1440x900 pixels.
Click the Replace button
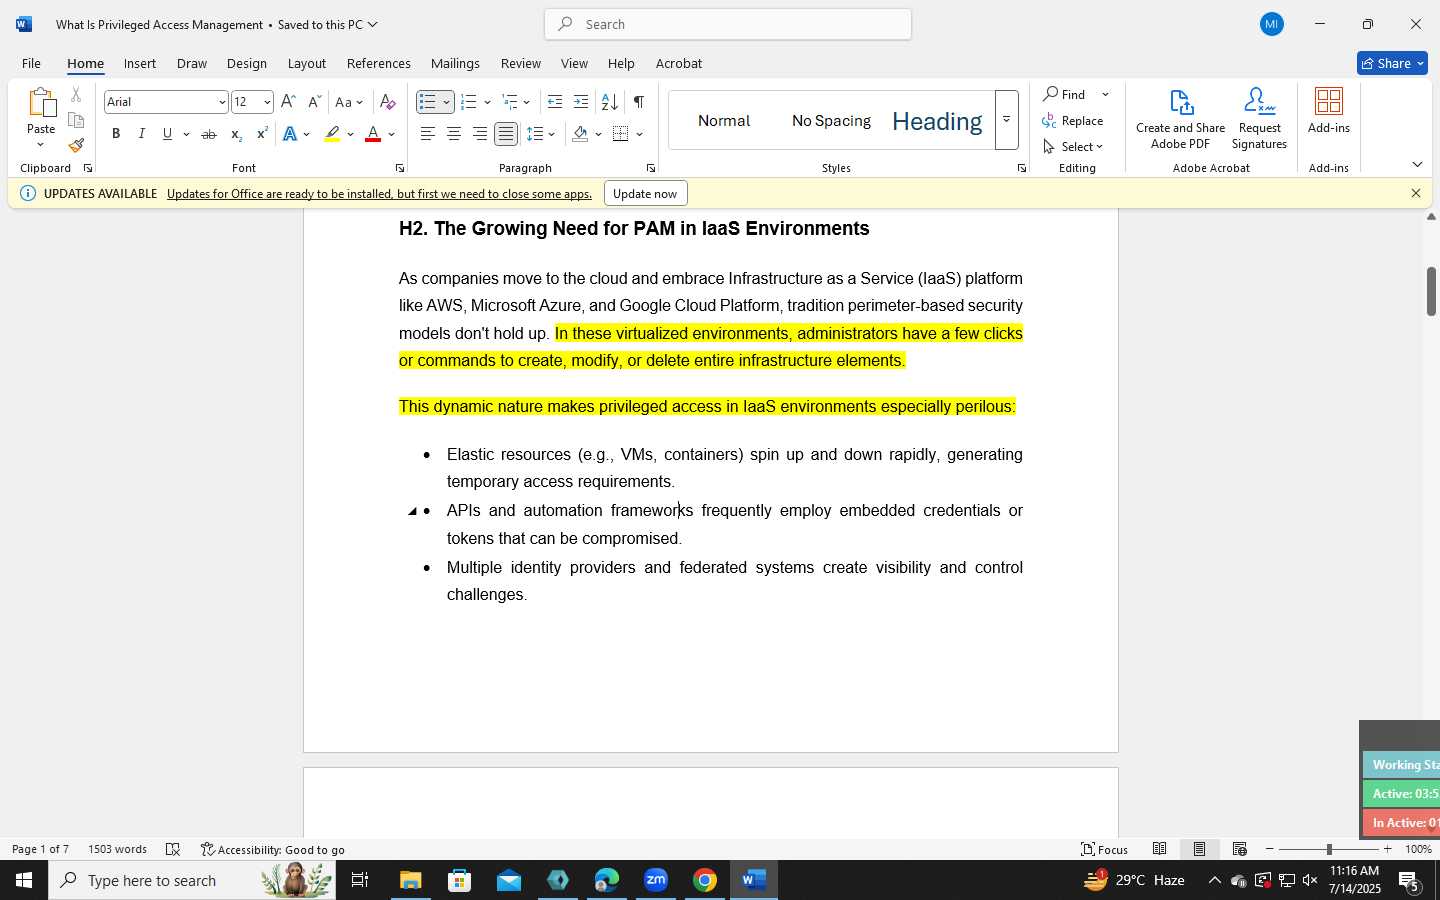(1072, 120)
